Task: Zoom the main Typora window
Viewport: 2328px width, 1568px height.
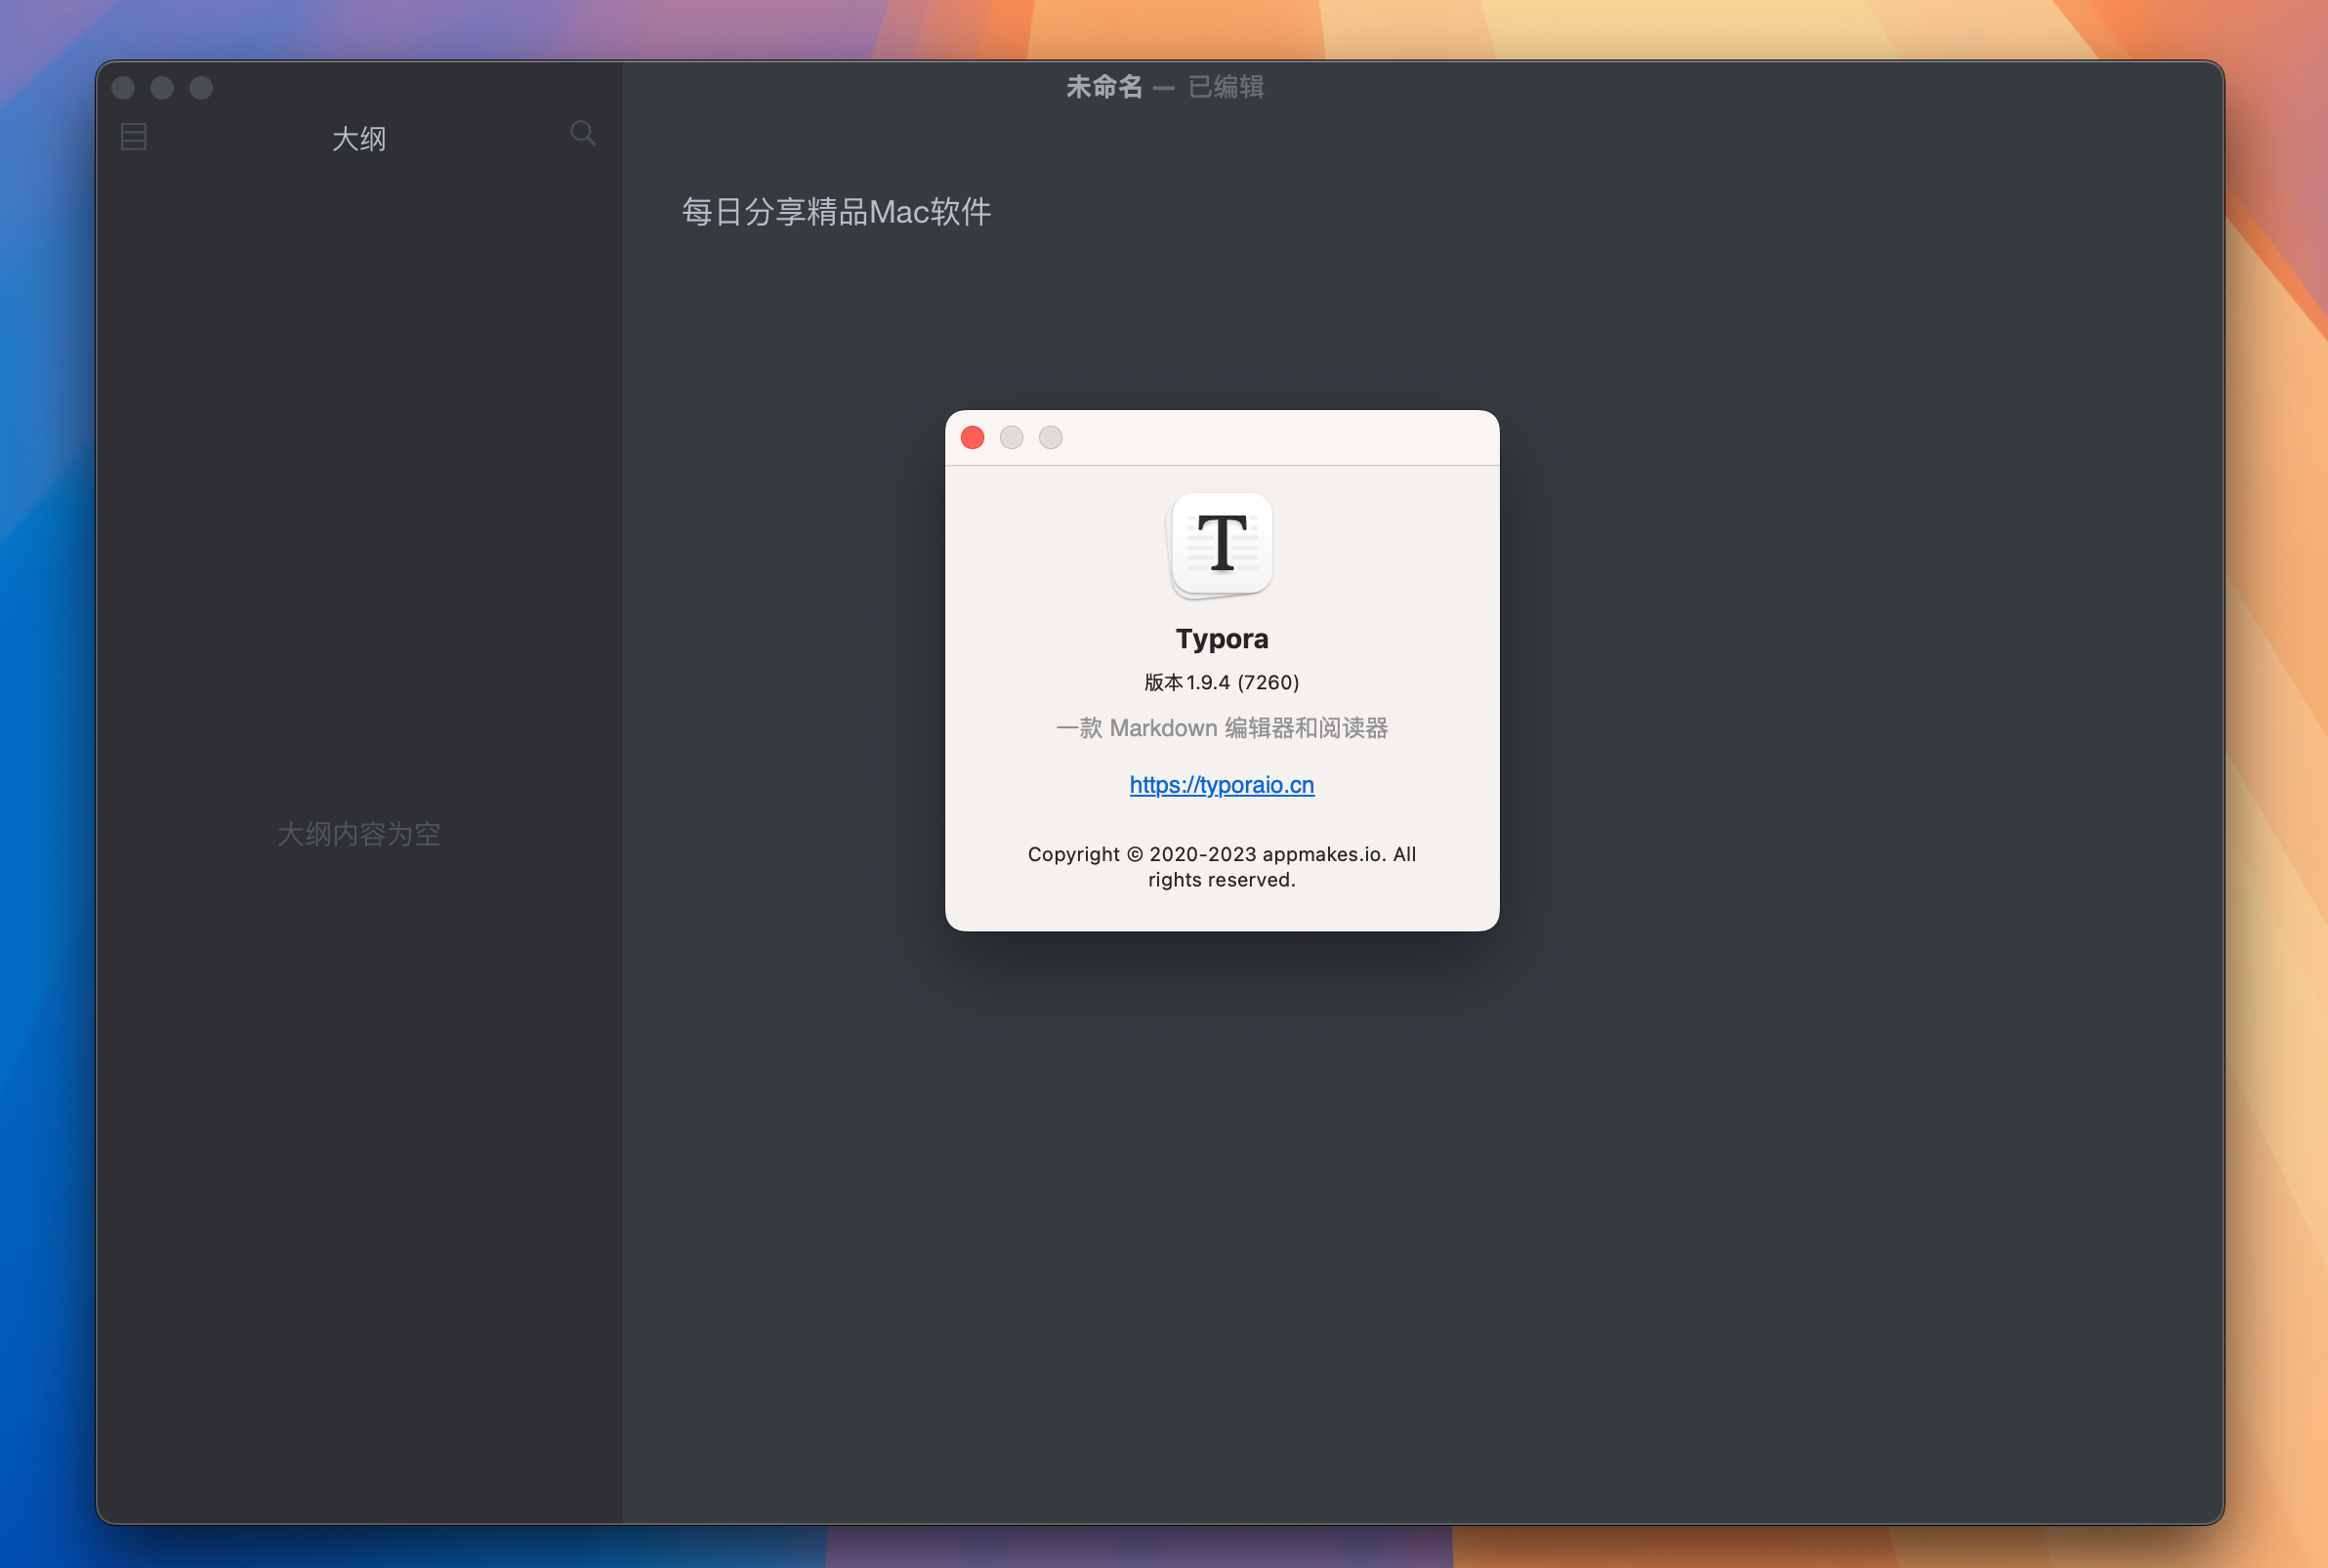Action: pyautogui.click(x=201, y=88)
